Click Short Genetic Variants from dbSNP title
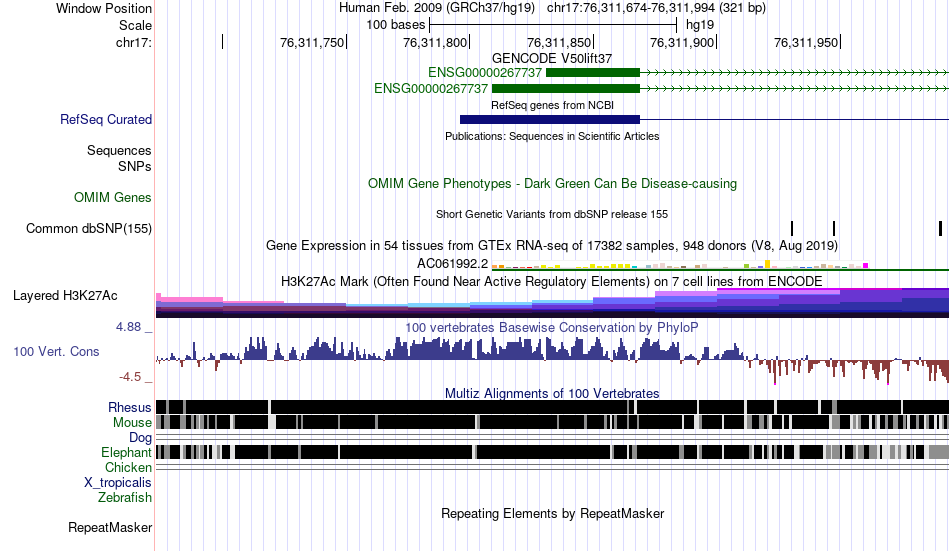The image size is (950, 551). 552,214
